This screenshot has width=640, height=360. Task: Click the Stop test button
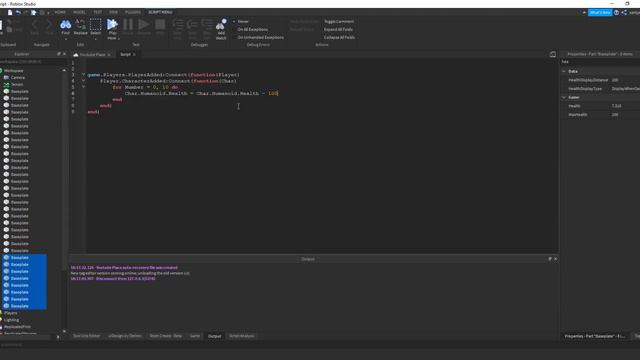(x=160, y=24)
